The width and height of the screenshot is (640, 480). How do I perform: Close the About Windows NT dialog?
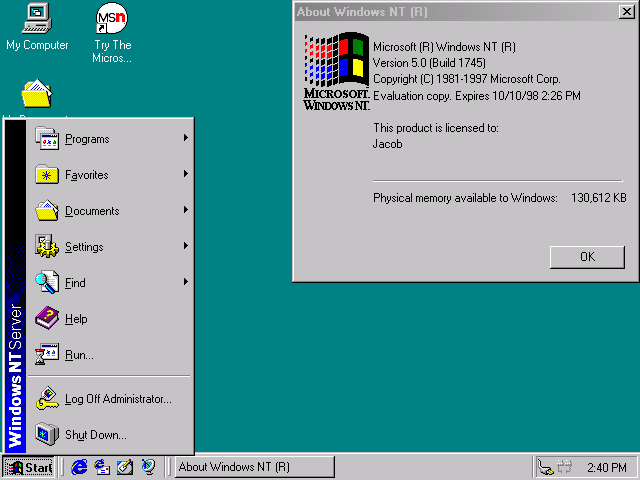[627, 11]
